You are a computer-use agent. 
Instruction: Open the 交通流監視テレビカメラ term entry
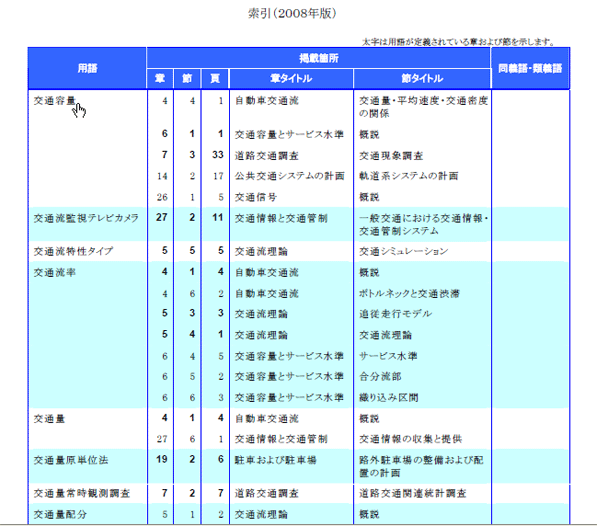pyautogui.click(x=86, y=218)
